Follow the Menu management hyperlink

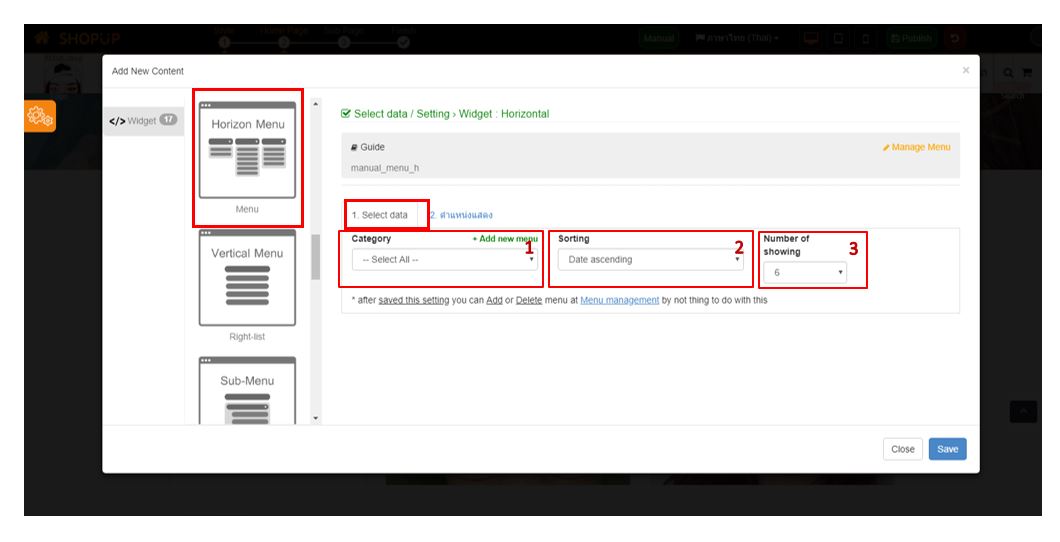[x=619, y=300]
